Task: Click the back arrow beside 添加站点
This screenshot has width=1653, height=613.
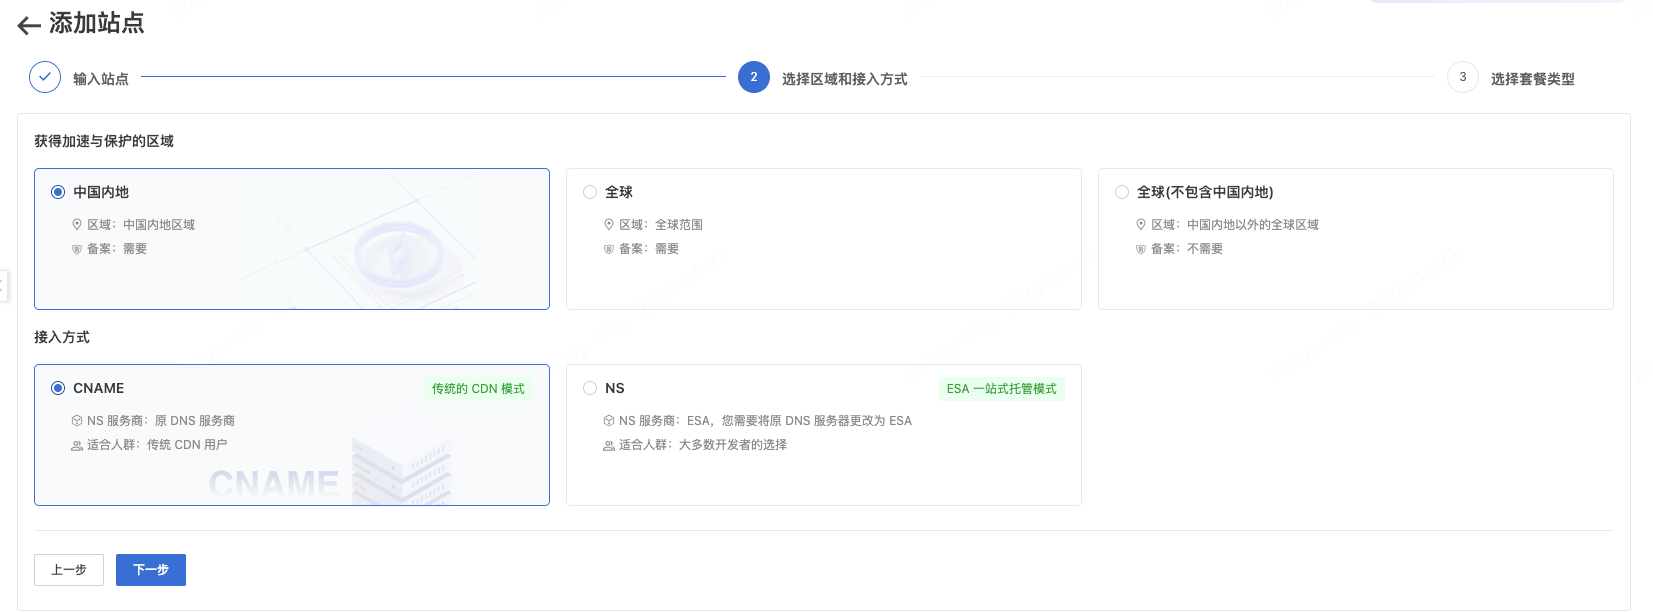Action: pyautogui.click(x=29, y=26)
